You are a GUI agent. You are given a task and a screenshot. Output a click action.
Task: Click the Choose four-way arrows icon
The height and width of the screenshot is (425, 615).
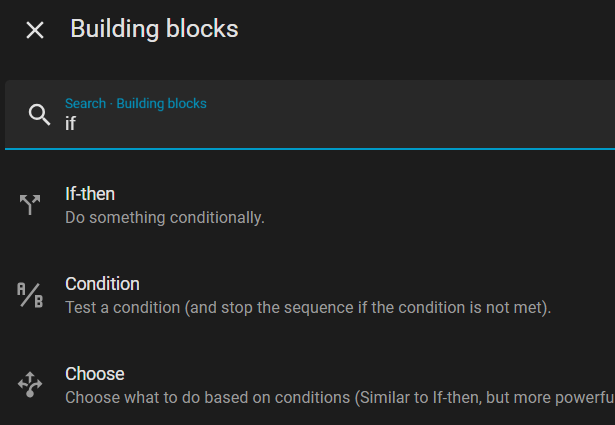30,385
